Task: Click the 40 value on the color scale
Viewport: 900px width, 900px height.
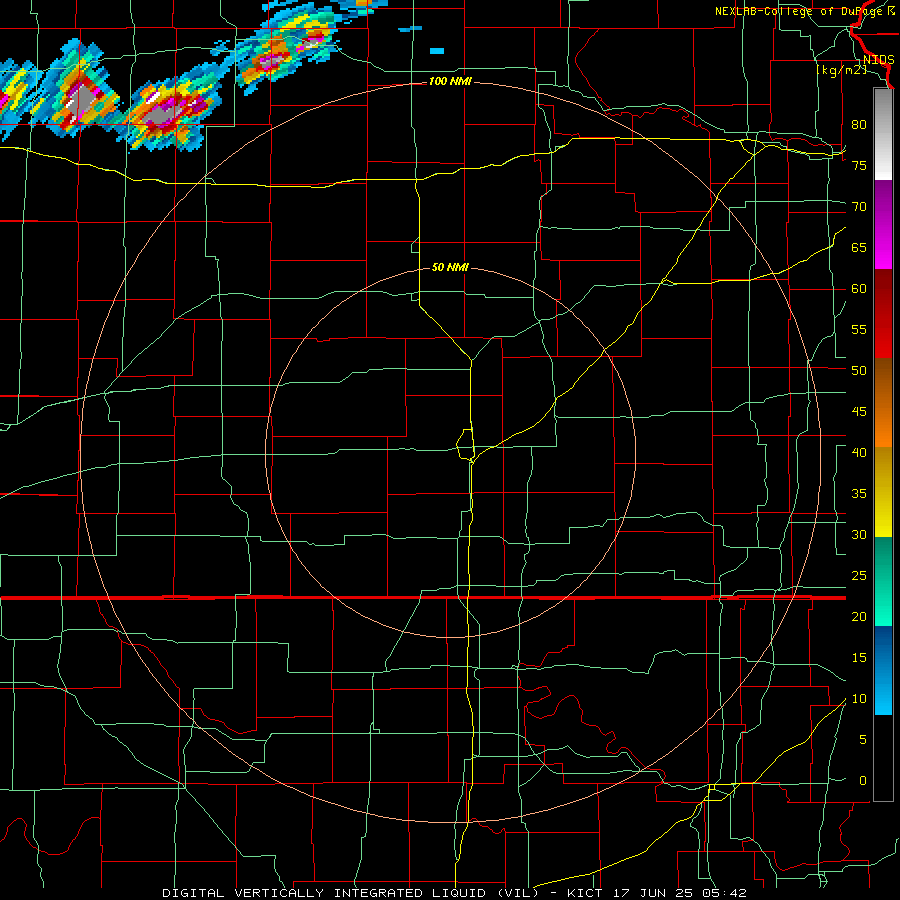Action: (x=859, y=453)
